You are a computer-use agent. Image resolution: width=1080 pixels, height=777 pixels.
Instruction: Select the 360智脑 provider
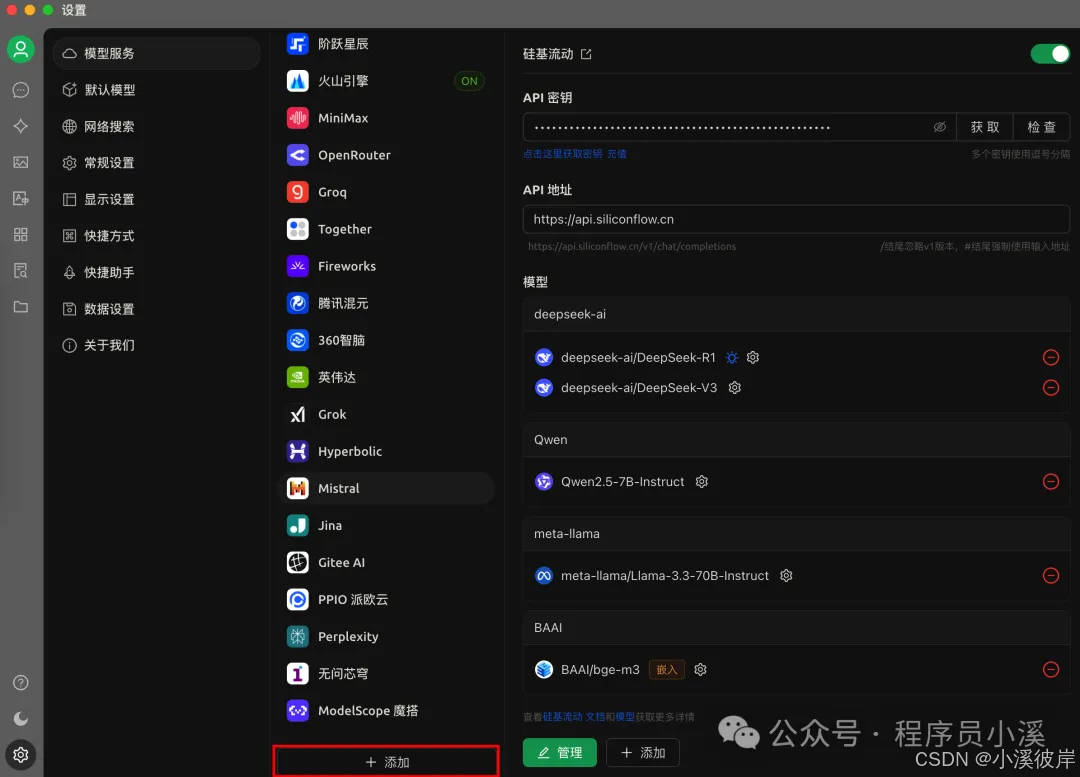click(x=386, y=340)
